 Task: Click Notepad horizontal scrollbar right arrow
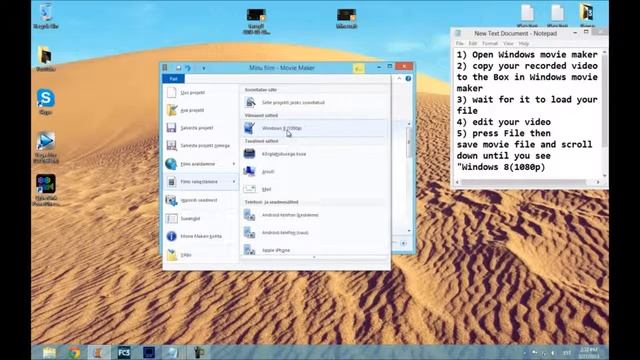pos(598,182)
